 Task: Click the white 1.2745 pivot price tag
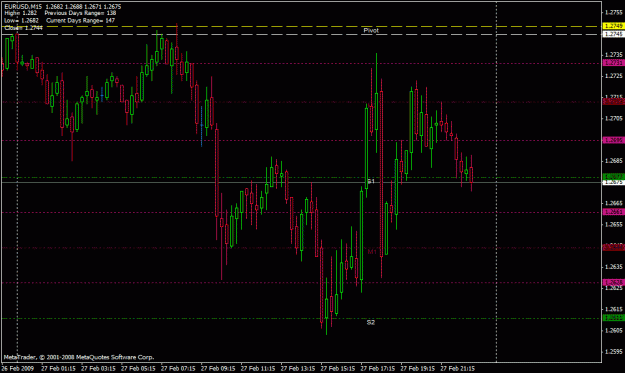613,34
